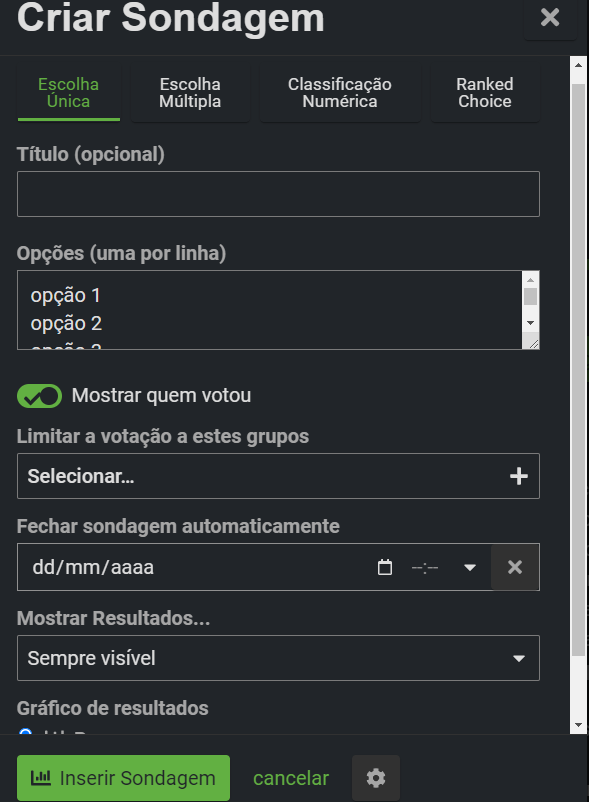The height and width of the screenshot is (802, 589).
Task: Select the partially visible chart radio button
Action: pos(25,732)
